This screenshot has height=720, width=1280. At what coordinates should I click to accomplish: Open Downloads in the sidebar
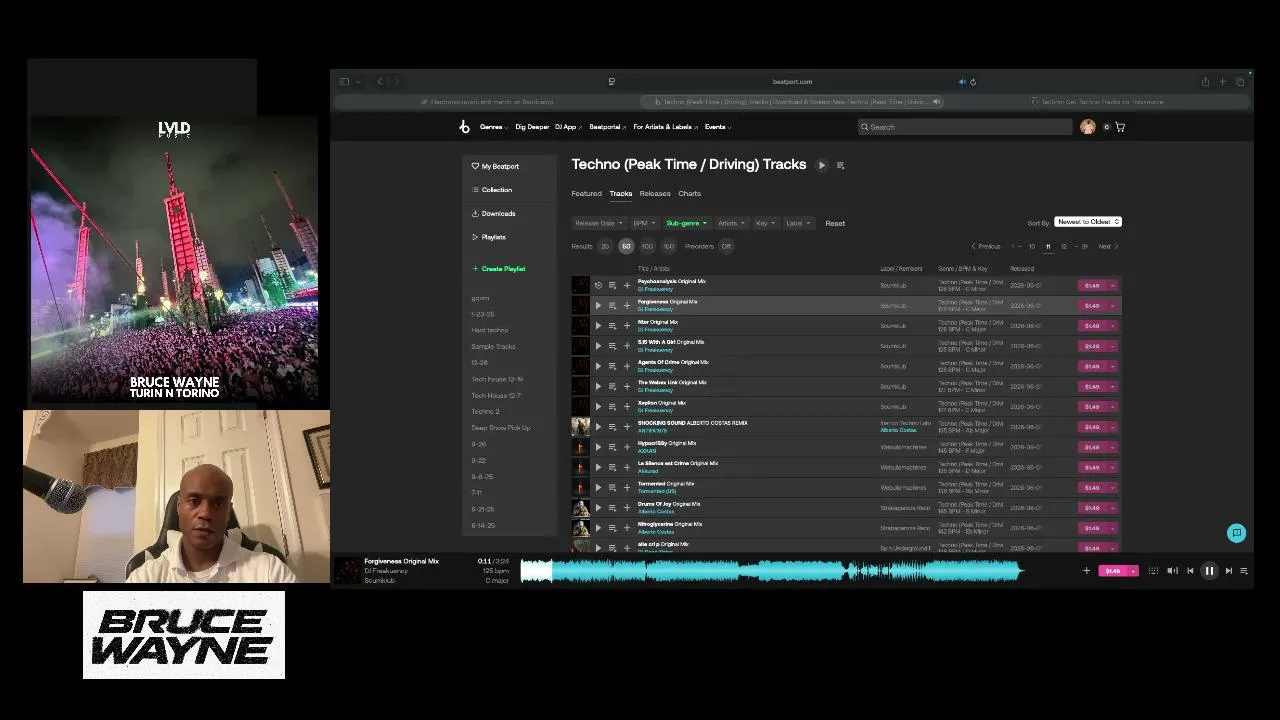494,213
